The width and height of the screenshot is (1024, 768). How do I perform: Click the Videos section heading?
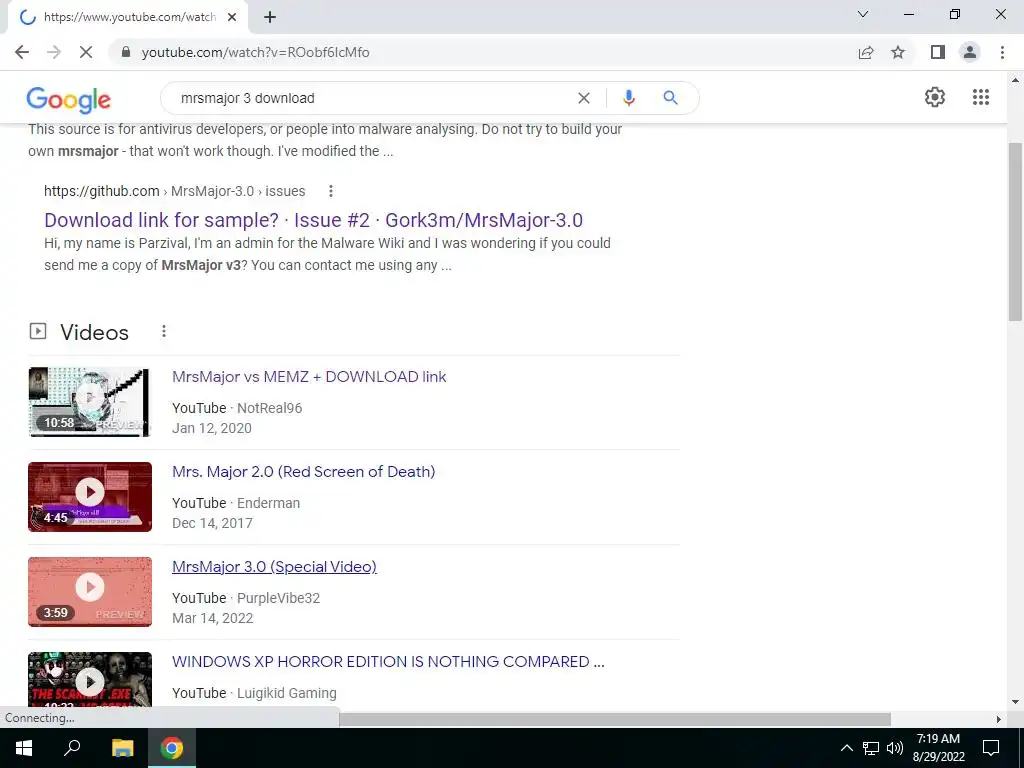[x=95, y=332]
